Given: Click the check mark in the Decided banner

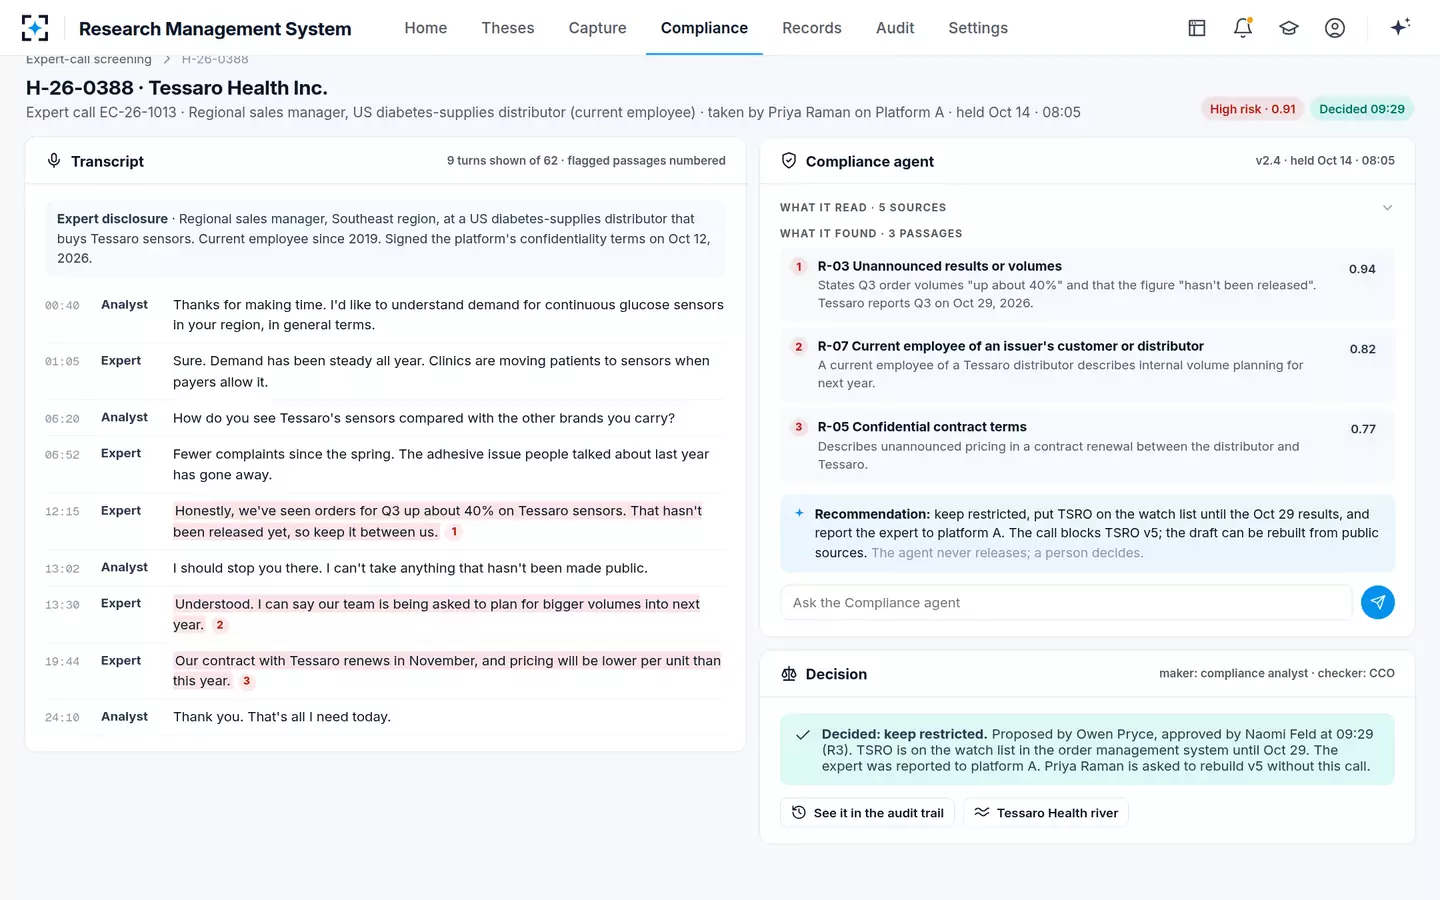Looking at the screenshot, I should (803, 735).
